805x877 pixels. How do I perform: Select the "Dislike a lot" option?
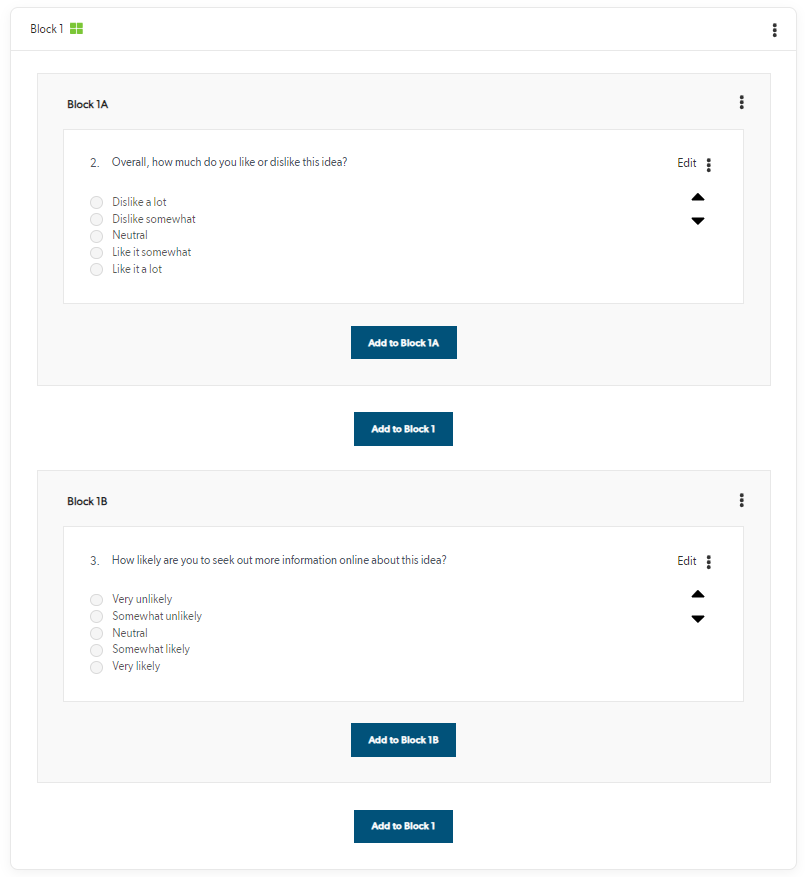97,202
